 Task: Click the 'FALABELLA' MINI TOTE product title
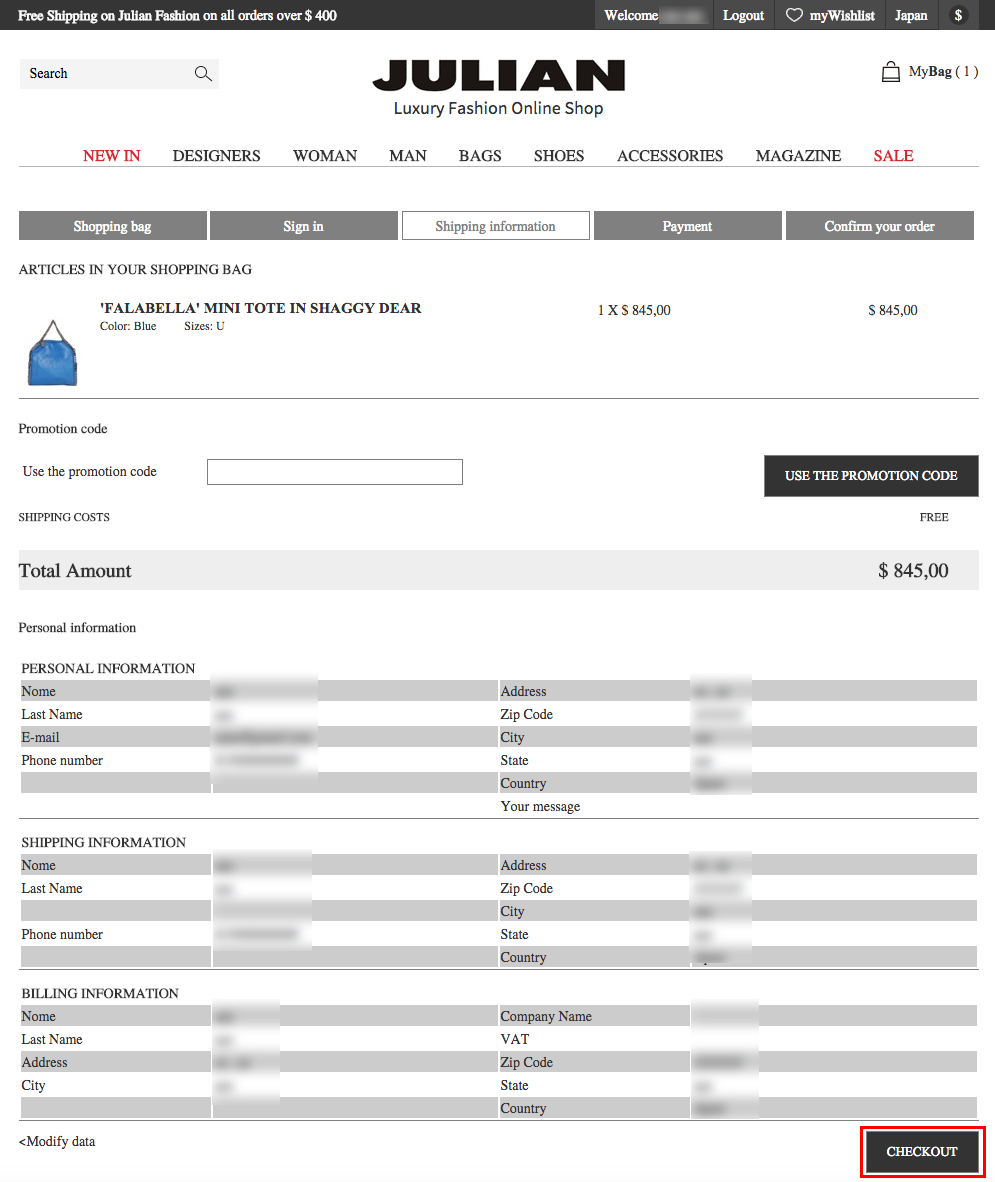click(261, 308)
